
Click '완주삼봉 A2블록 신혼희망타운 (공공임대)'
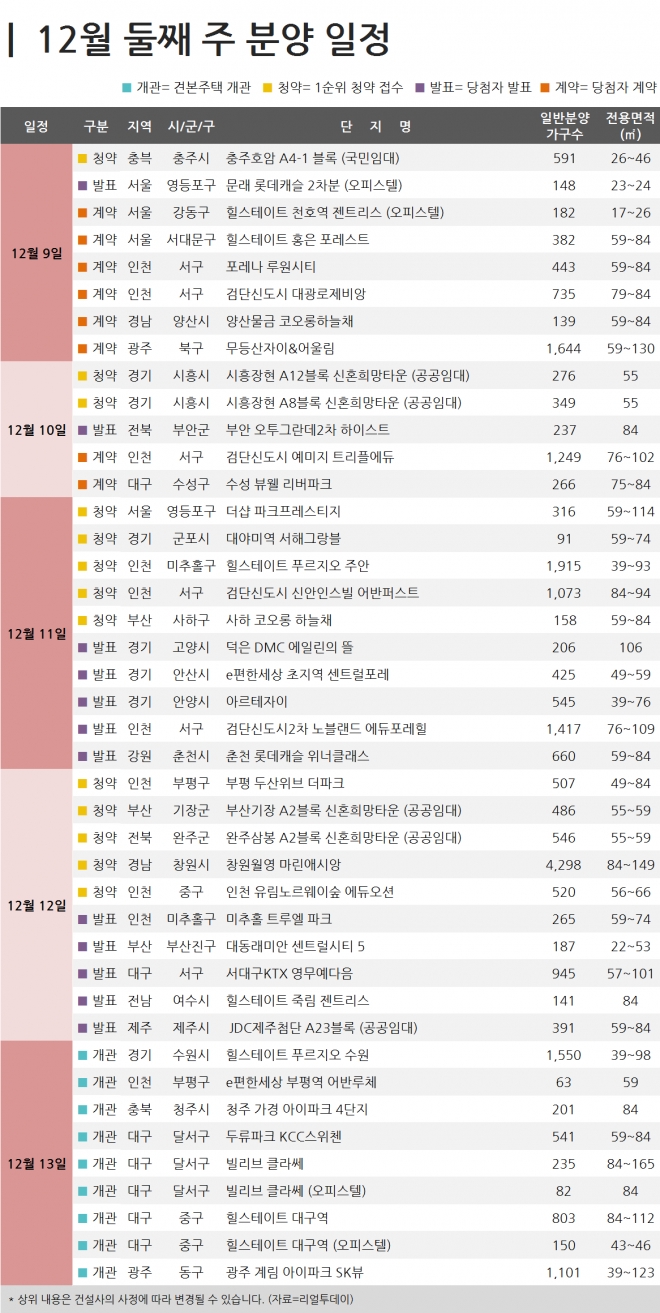[344, 837]
